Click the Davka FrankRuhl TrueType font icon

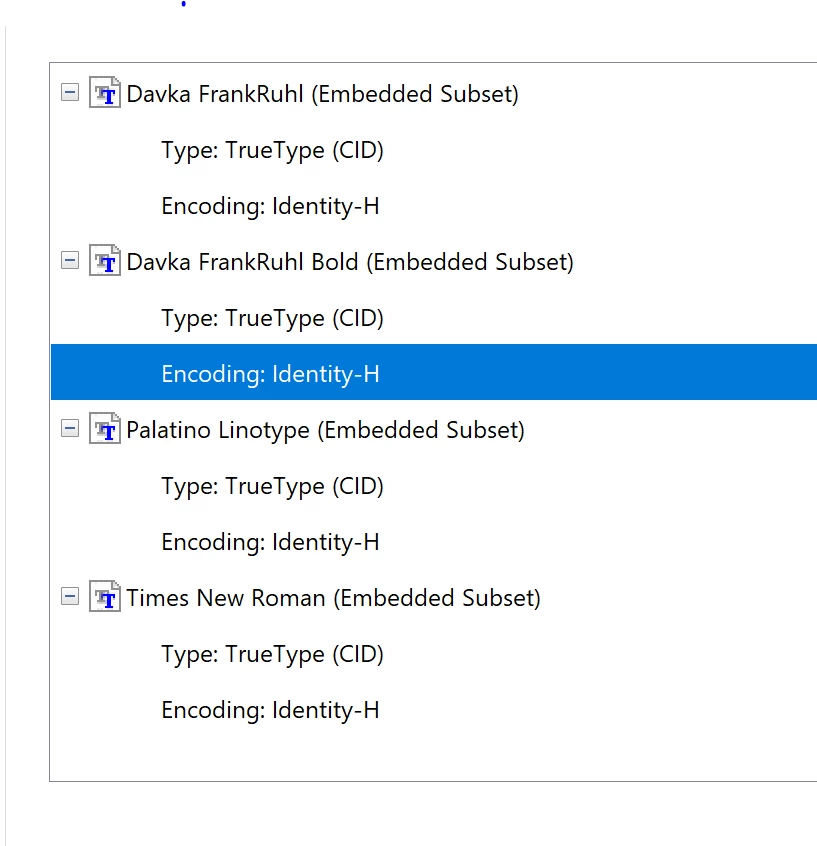click(105, 94)
